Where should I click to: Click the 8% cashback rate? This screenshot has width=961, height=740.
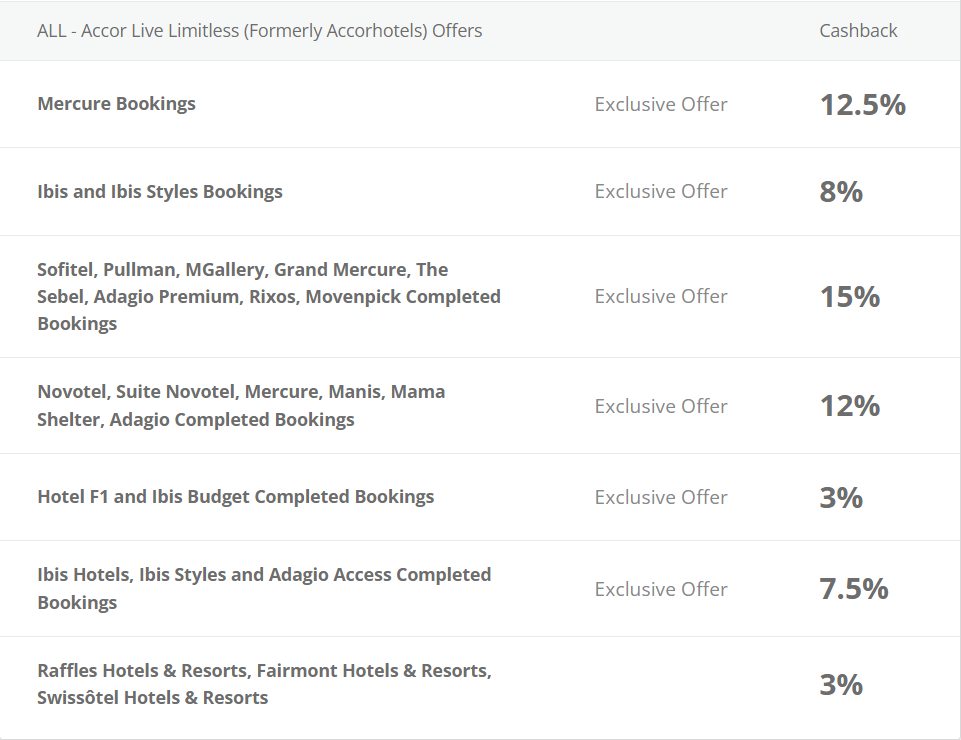[841, 192]
